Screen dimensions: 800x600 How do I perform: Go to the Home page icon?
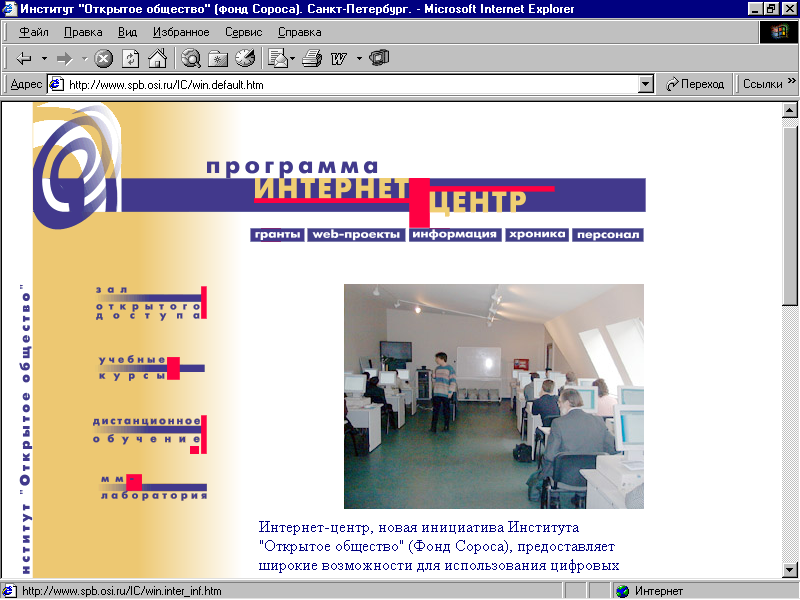(x=157, y=58)
